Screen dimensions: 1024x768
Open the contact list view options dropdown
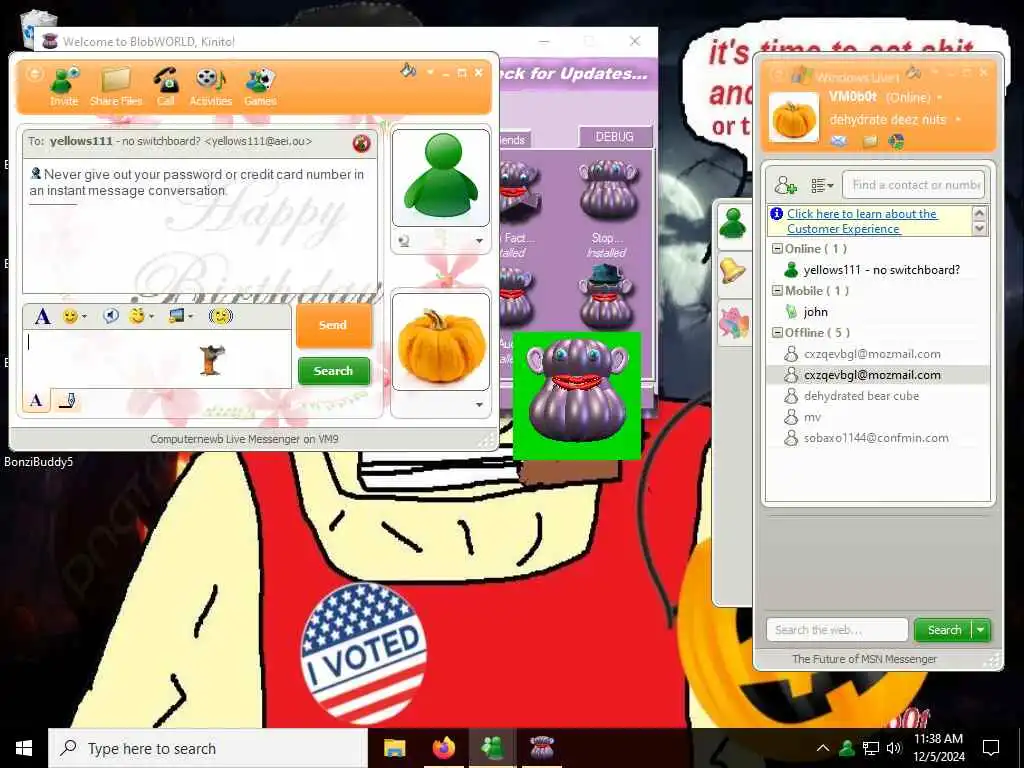(822, 186)
